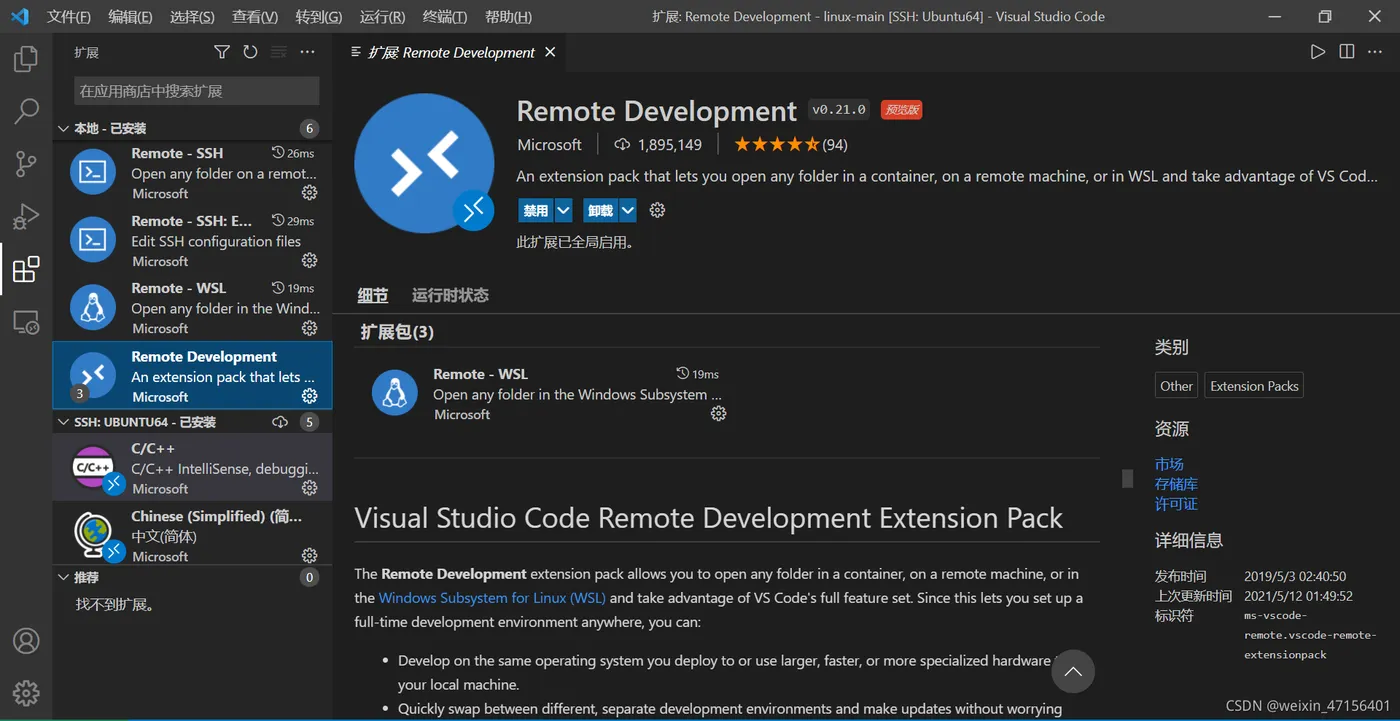Viewport: 1400px width, 721px height.
Task: Open extensions panel more actions menu
Action: [x=307, y=52]
